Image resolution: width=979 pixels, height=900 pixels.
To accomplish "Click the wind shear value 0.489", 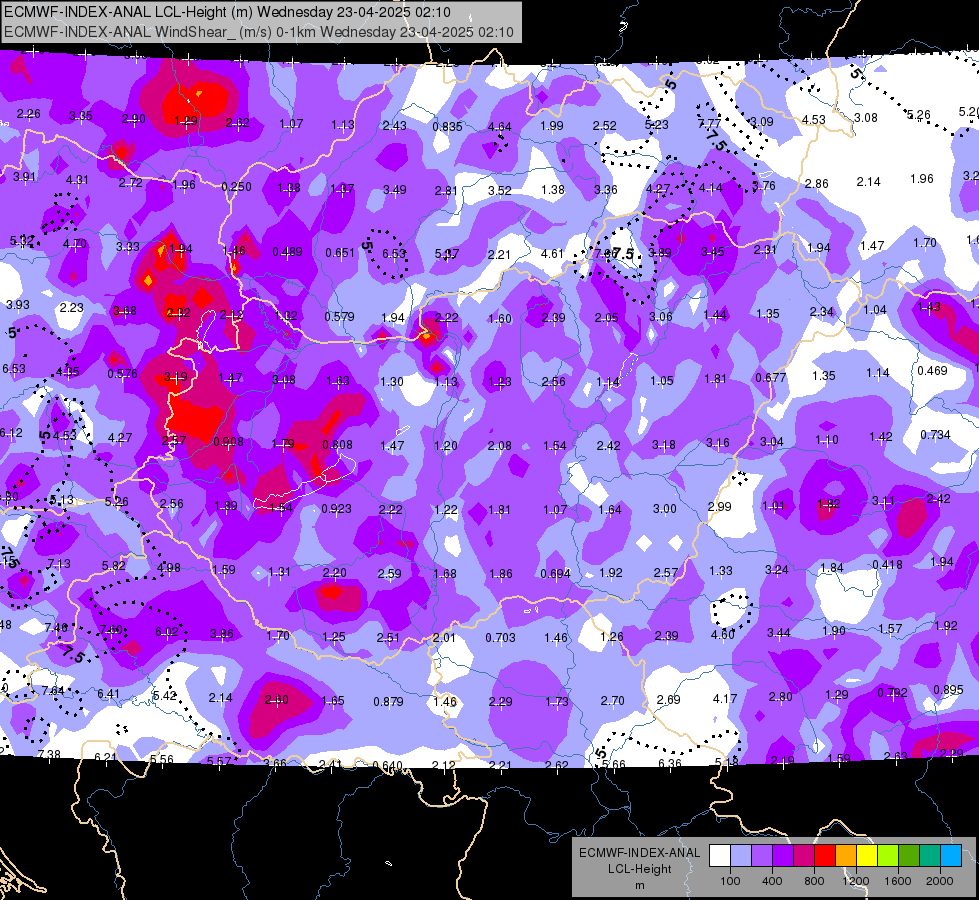I will [287, 252].
